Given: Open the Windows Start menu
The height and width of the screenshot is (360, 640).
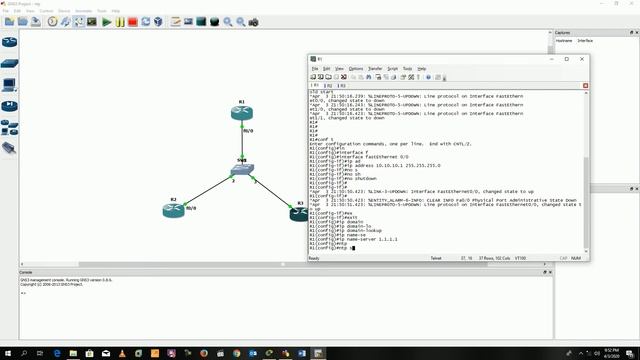Looking at the screenshot, I should pyautogui.click(x=8, y=353).
